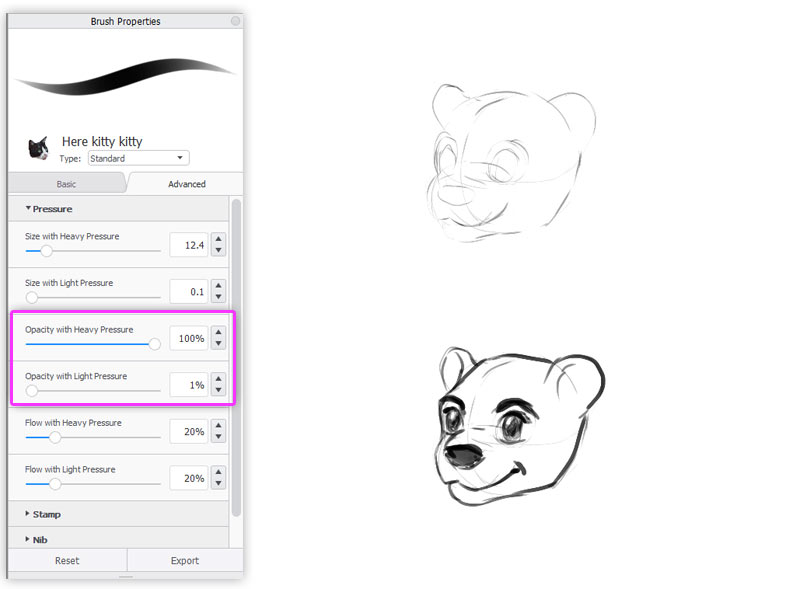Decrease Flow with Light Pressure using down arrow
The width and height of the screenshot is (800, 589).
tap(218, 484)
